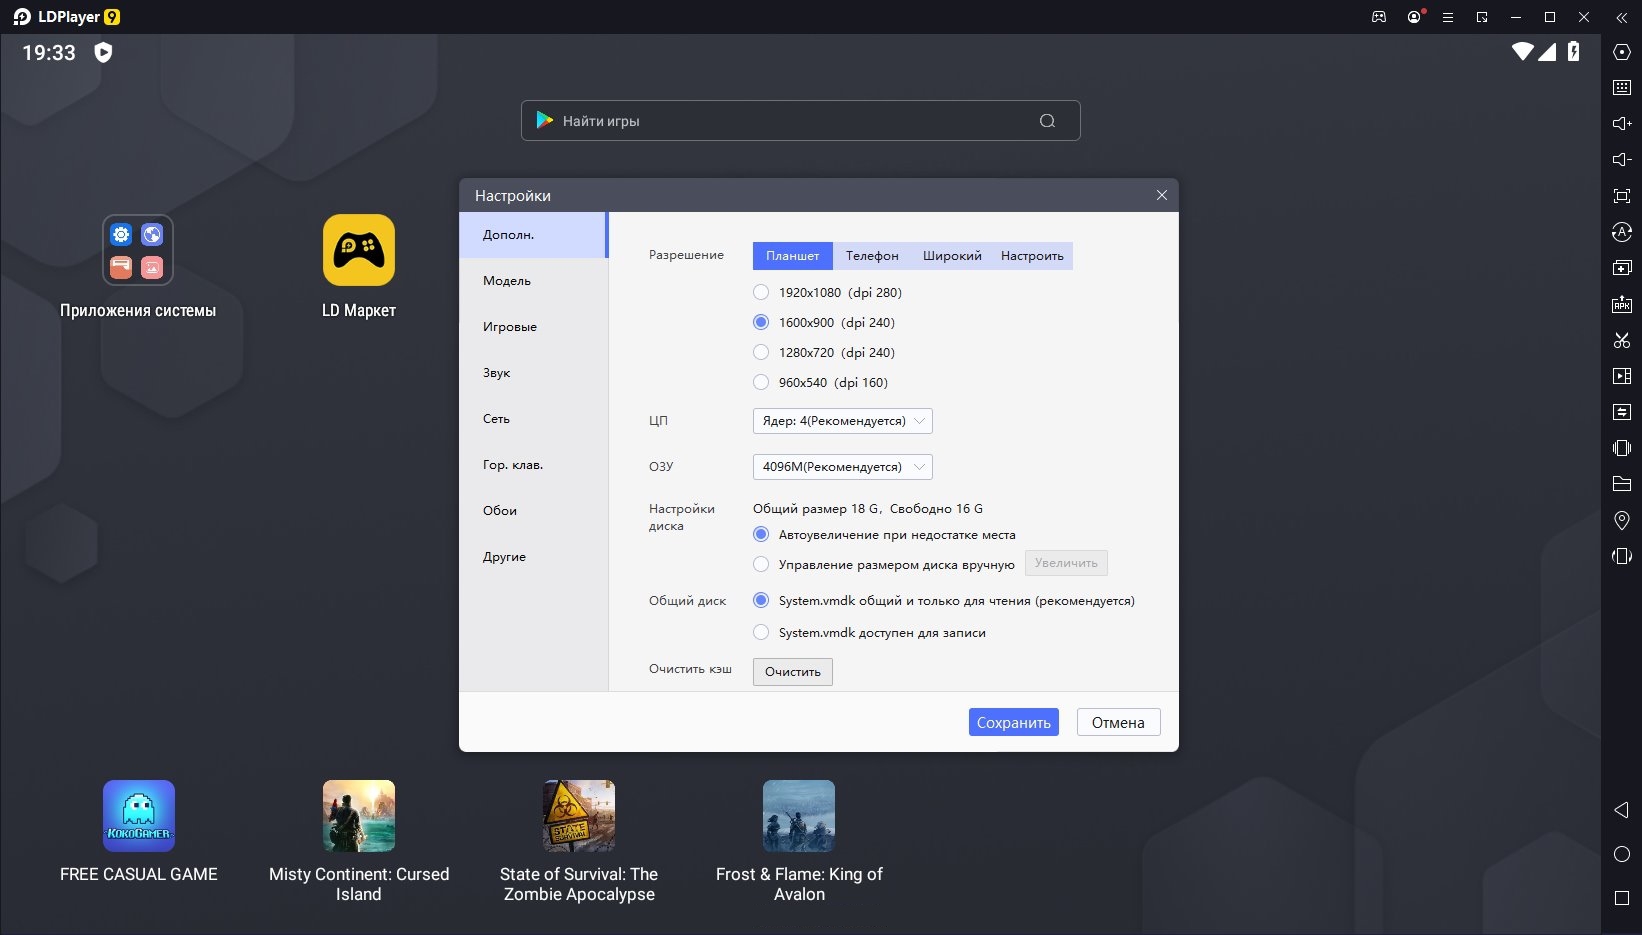Choose the 1280x720 (dpi 240) radio option
This screenshot has height=935, width=1642.
point(761,353)
